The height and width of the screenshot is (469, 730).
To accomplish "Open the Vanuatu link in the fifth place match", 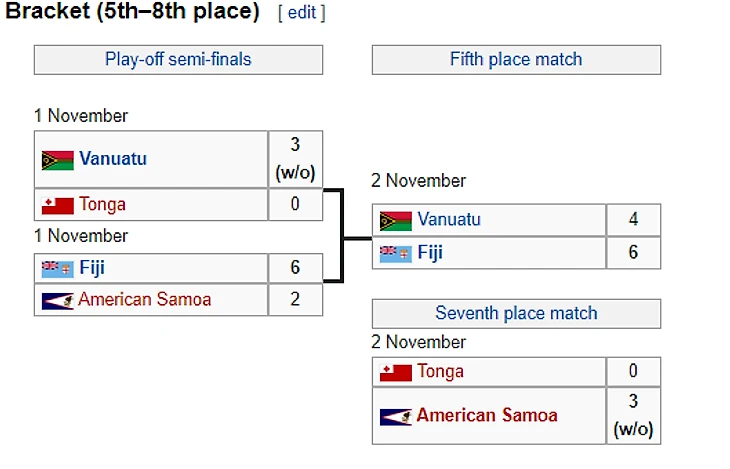I will (x=449, y=220).
